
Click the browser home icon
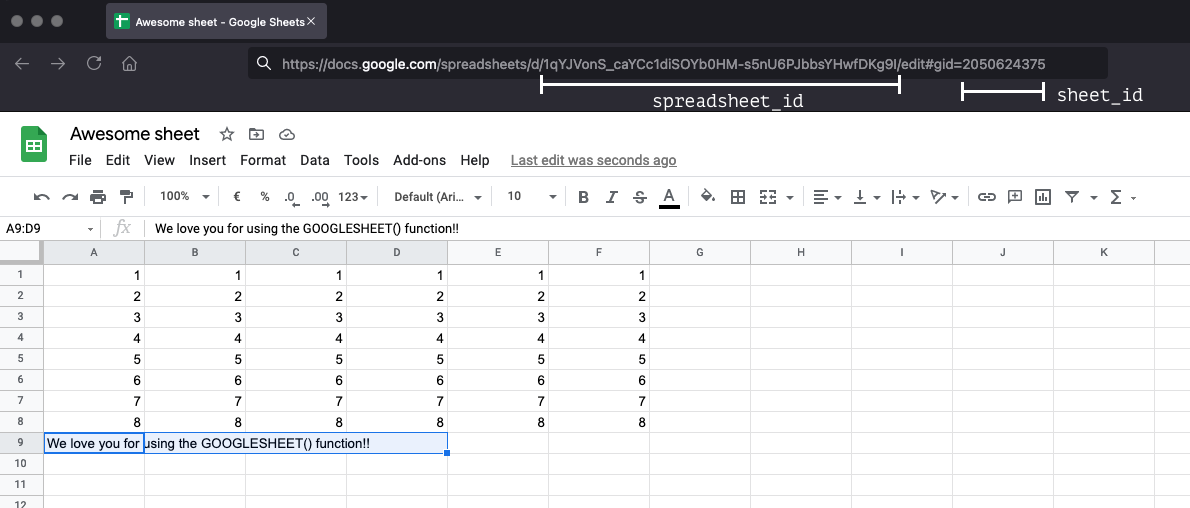click(130, 63)
